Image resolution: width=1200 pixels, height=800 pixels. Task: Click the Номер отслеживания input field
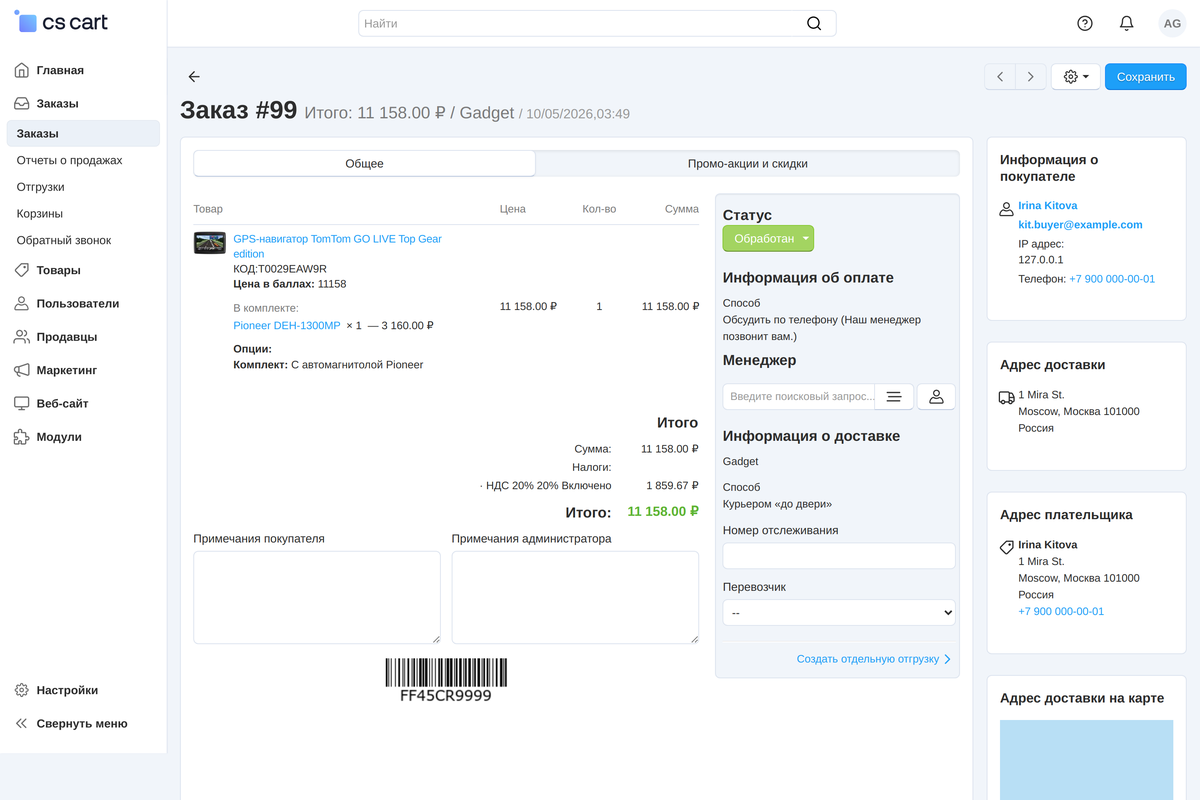pyautogui.click(x=839, y=556)
